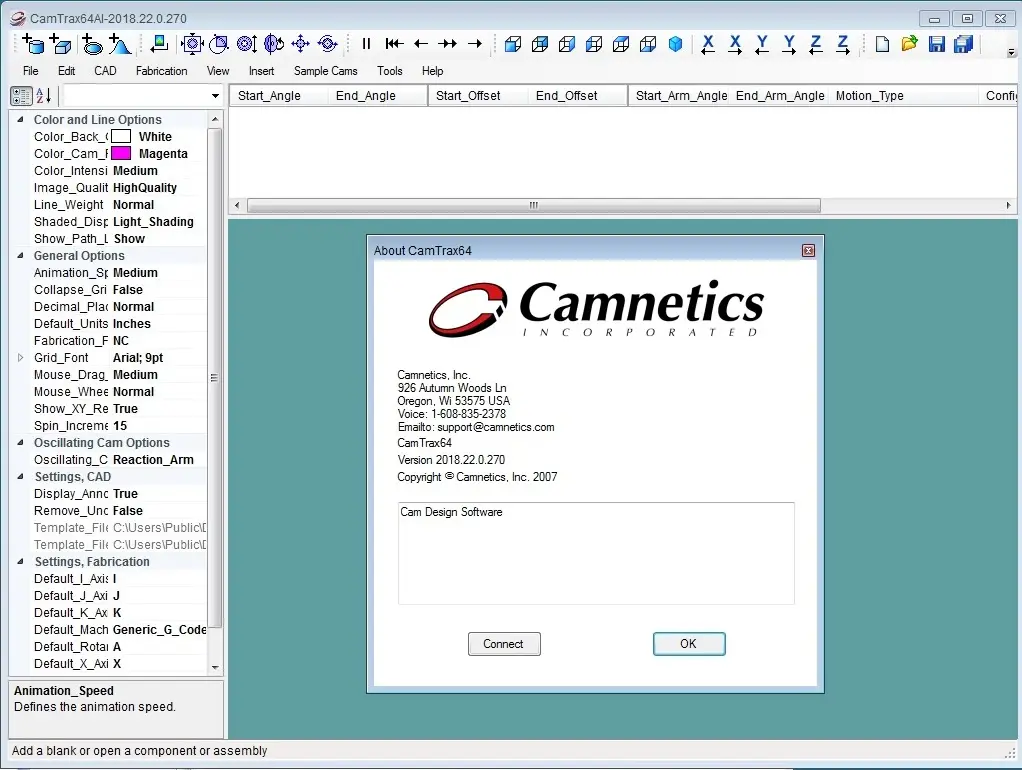Select the solid blue isometric cube view
Image resolution: width=1022 pixels, height=770 pixels.
point(676,44)
